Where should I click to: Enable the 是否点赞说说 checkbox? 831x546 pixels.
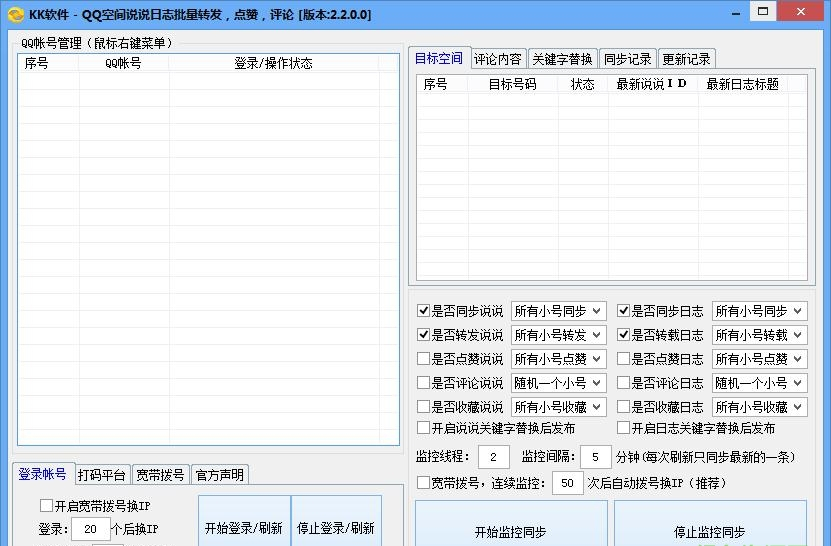click(423, 359)
